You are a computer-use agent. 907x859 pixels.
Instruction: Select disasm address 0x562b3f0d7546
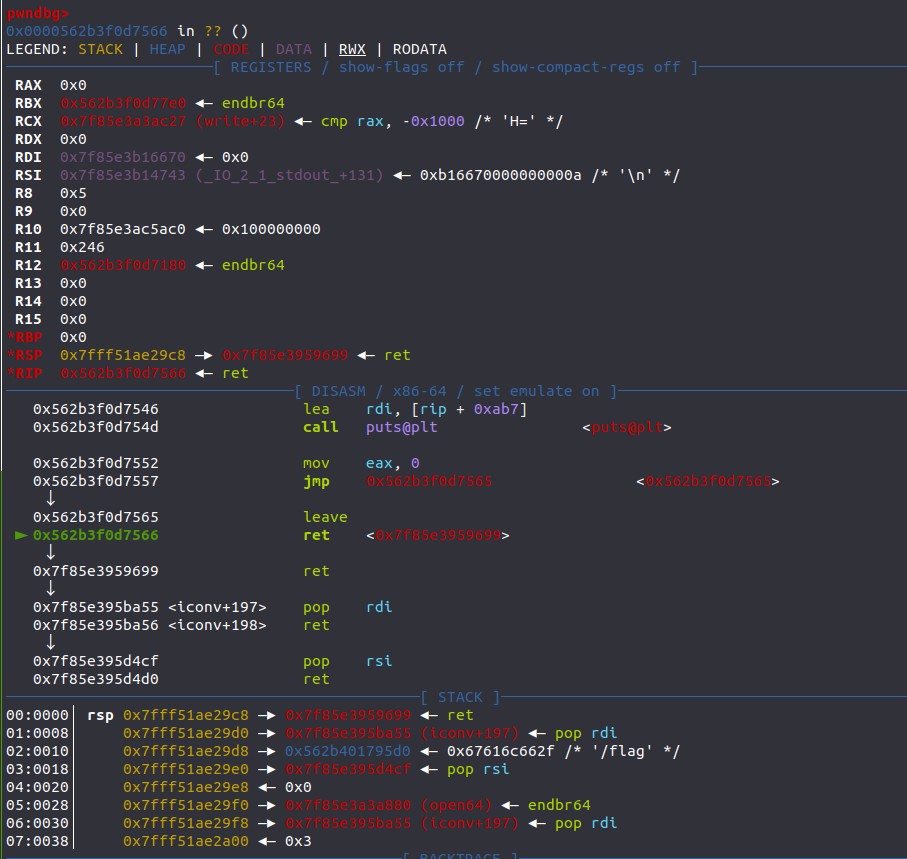95,409
